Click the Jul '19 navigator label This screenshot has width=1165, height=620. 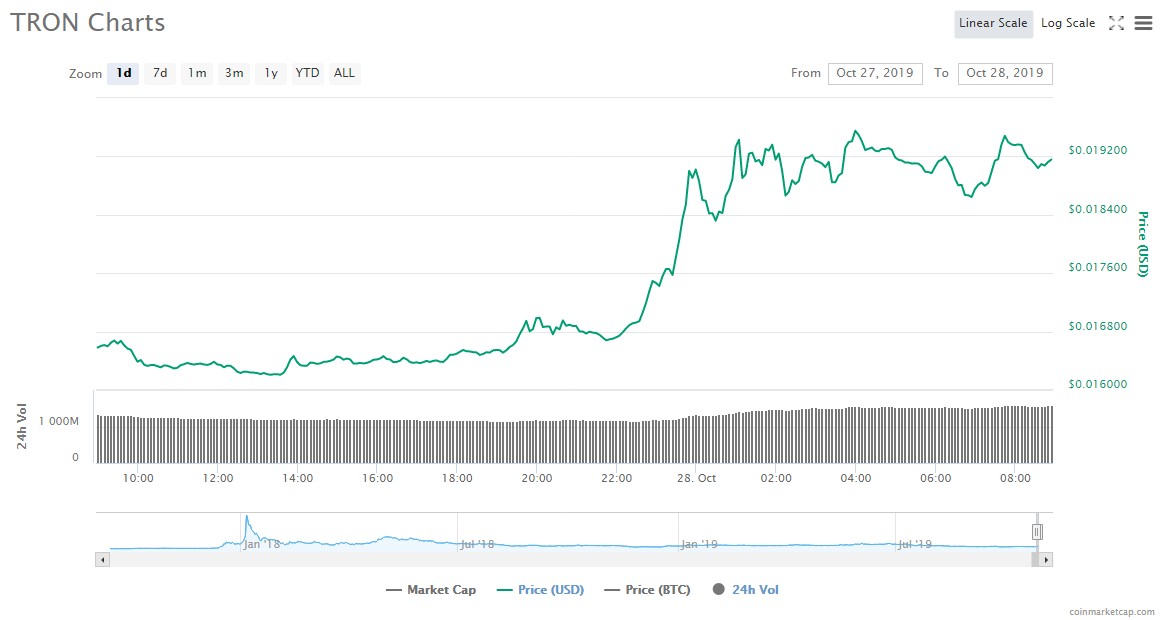click(915, 544)
